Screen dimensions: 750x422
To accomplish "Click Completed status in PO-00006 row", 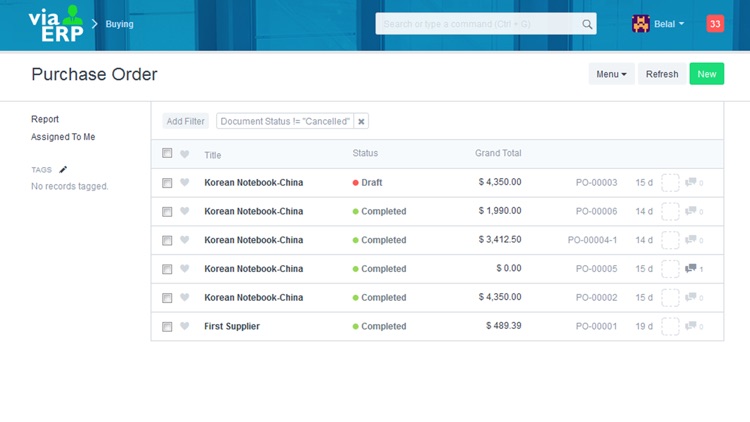I will tap(379, 211).
